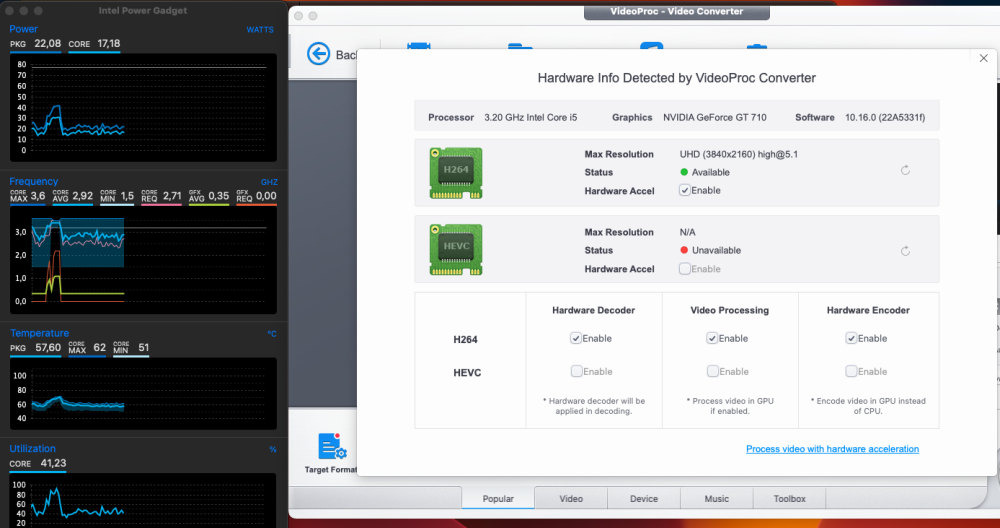The width and height of the screenshot is (1000, 528).
Task: Switch to the Music tab
Action: pyautogui.click(x=716, y=498)
